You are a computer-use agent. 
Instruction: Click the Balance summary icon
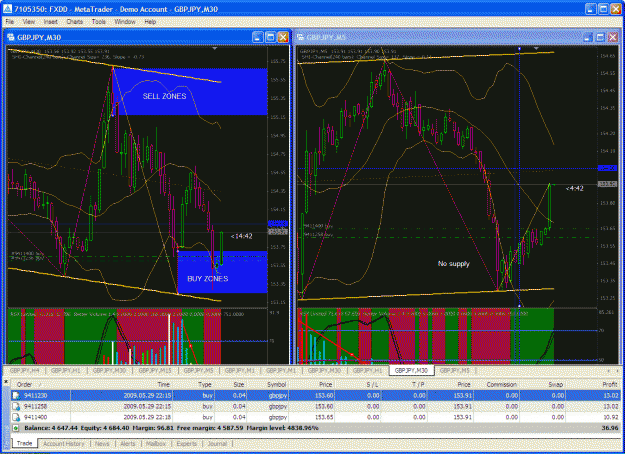tap(16, 428)
